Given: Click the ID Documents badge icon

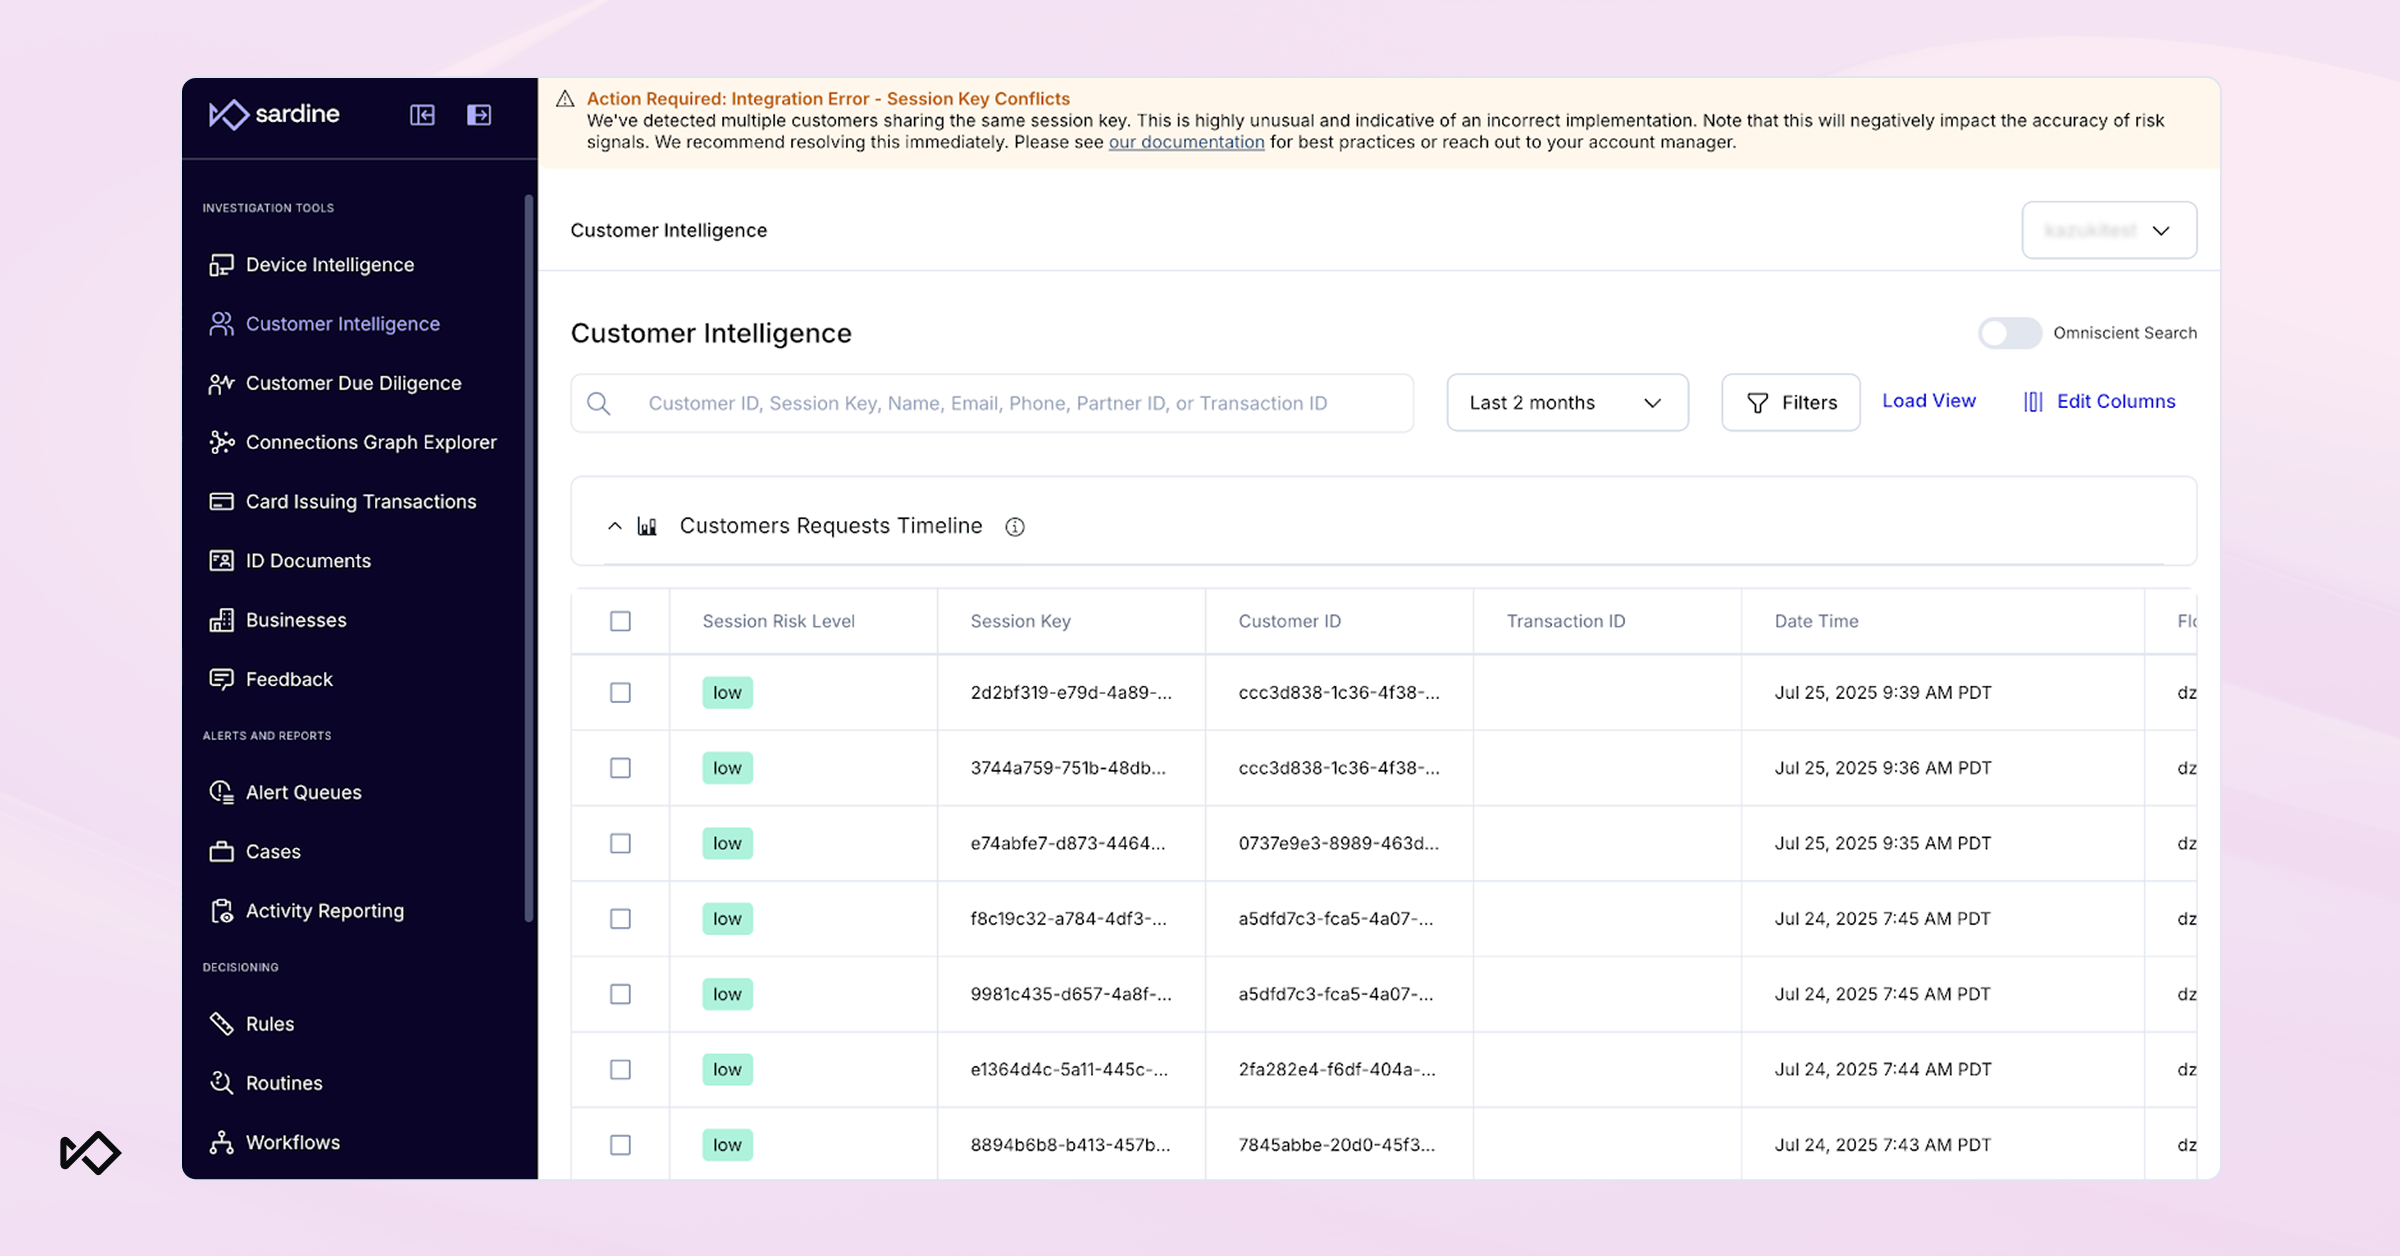Looking at the screenshot, I should click(x=221, y=560).
